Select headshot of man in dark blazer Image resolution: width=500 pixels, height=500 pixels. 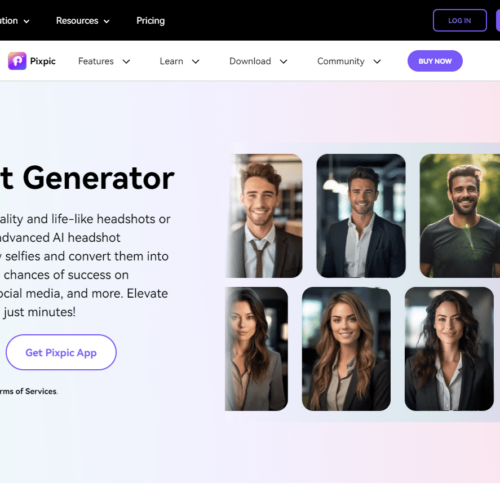click(x=361, y=216)
